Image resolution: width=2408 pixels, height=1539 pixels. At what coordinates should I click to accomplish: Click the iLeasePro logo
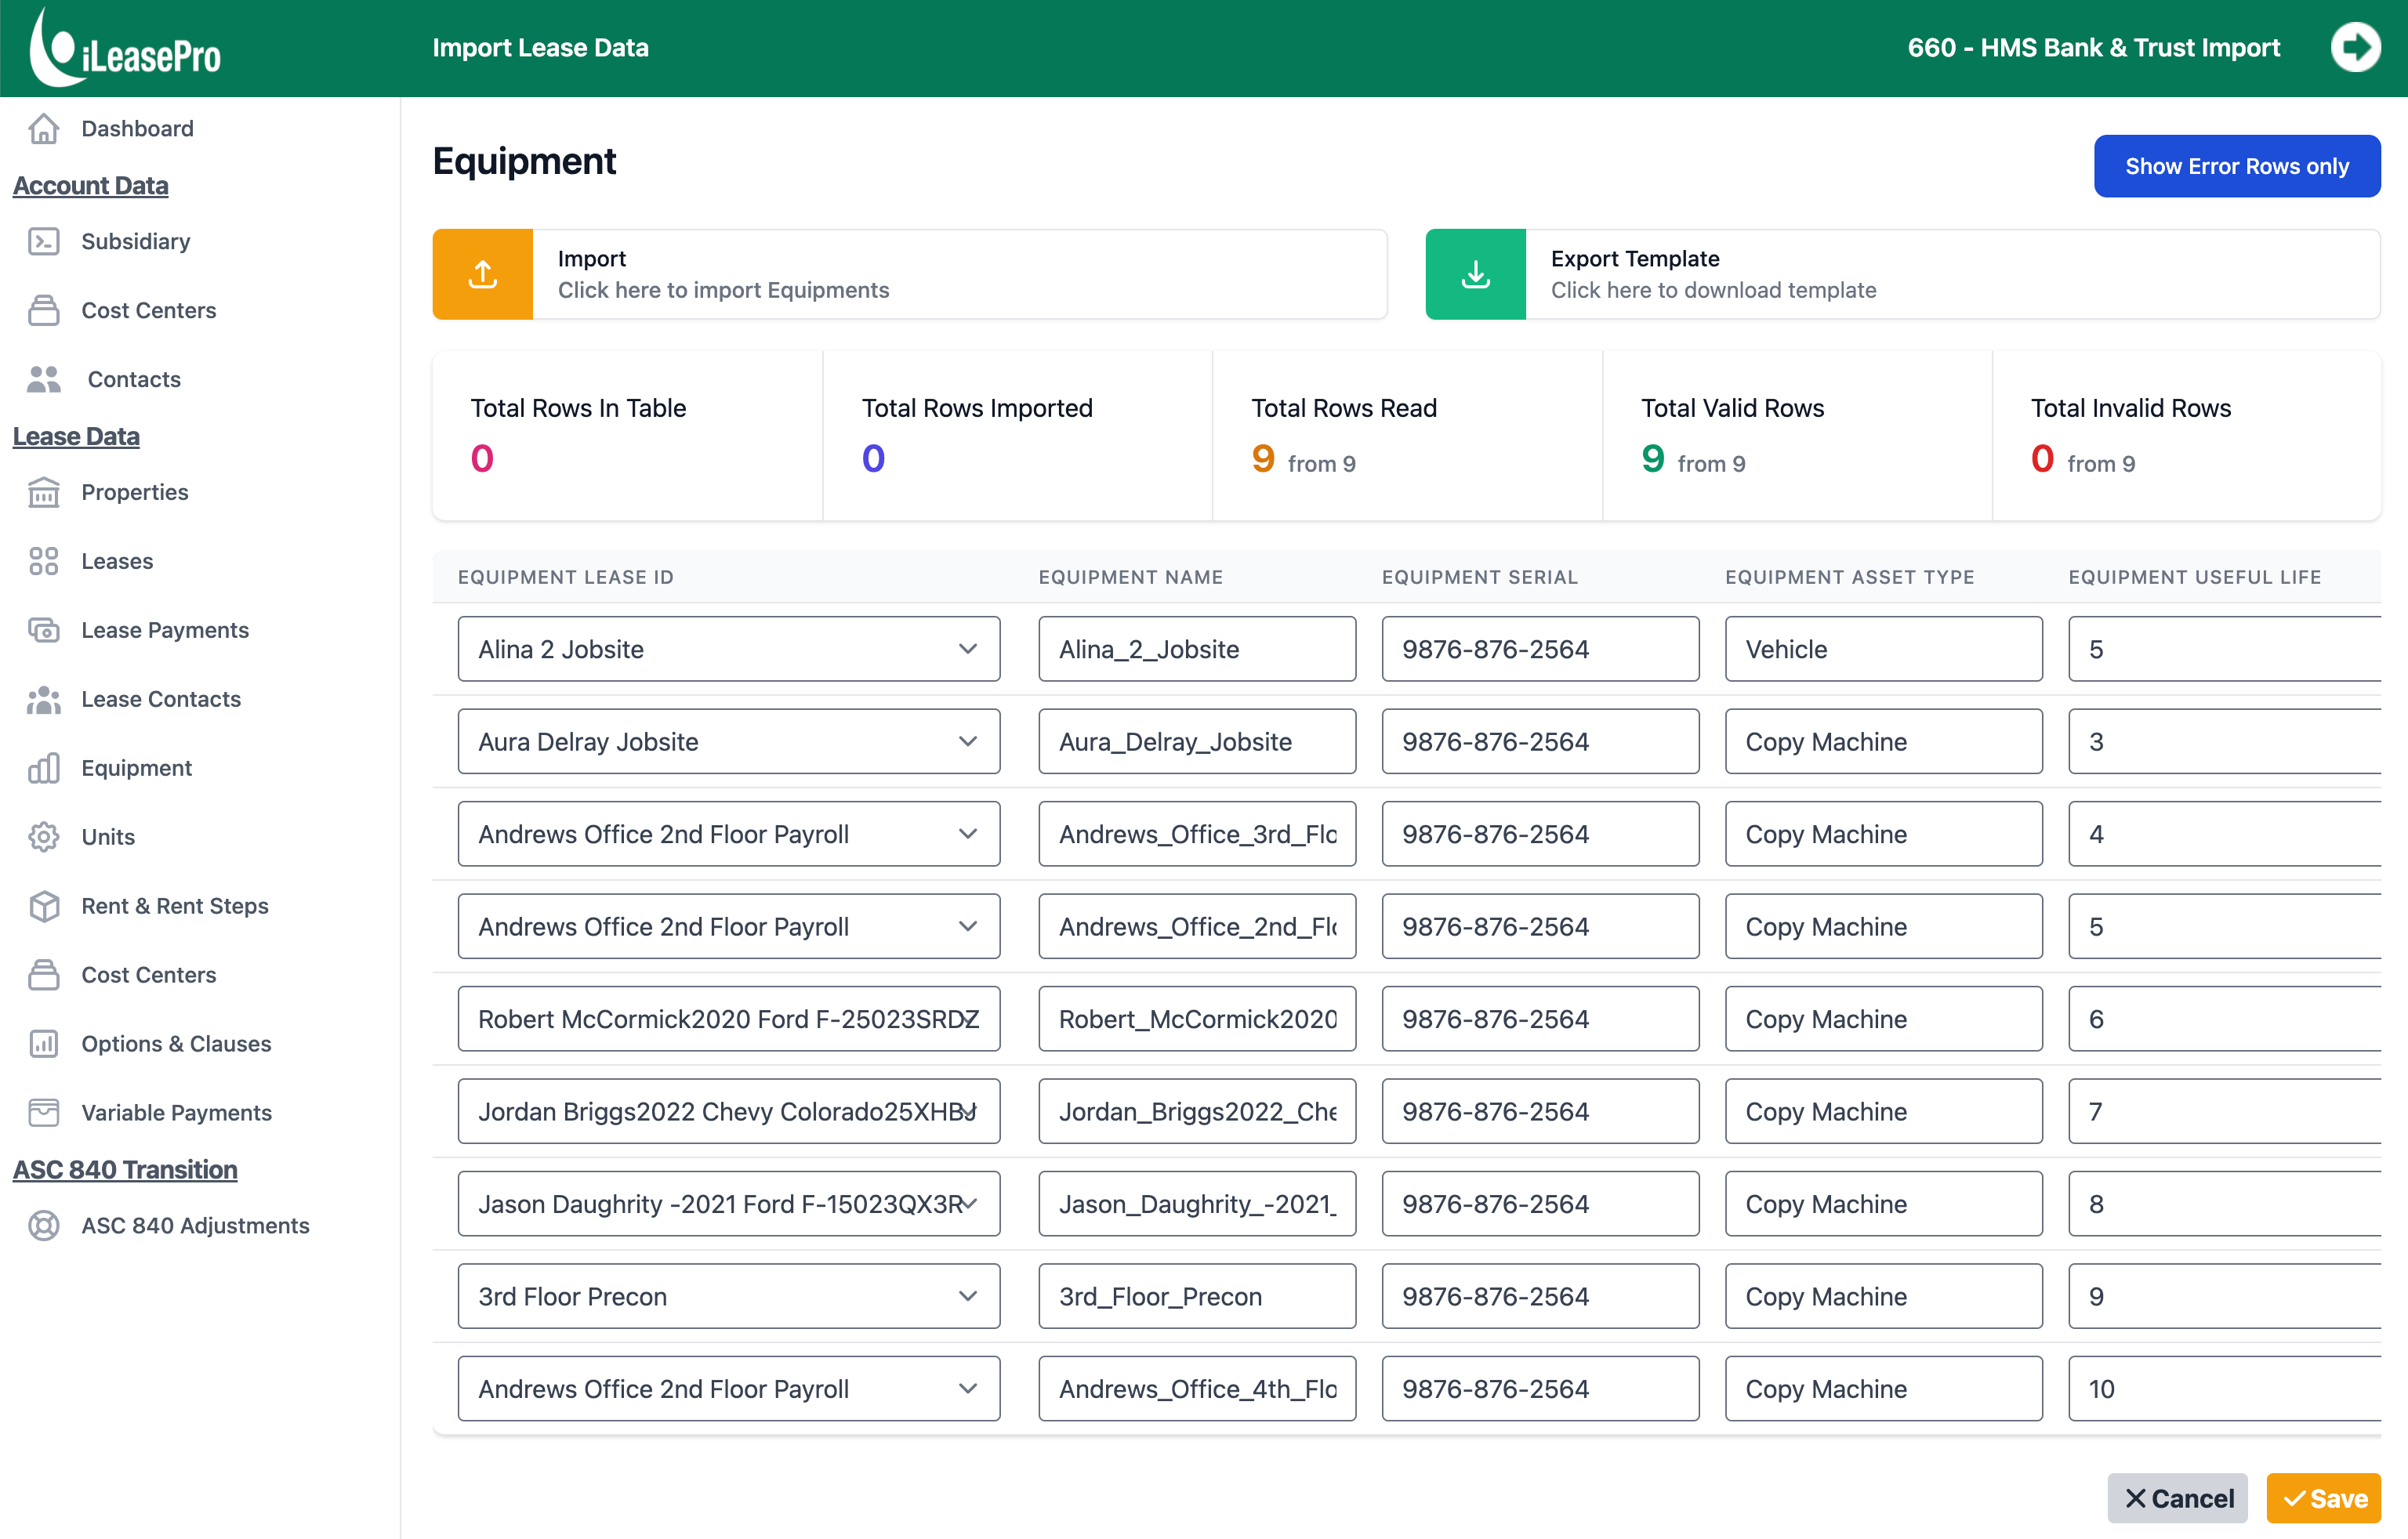pyautogui.click(x=125, y=47)
